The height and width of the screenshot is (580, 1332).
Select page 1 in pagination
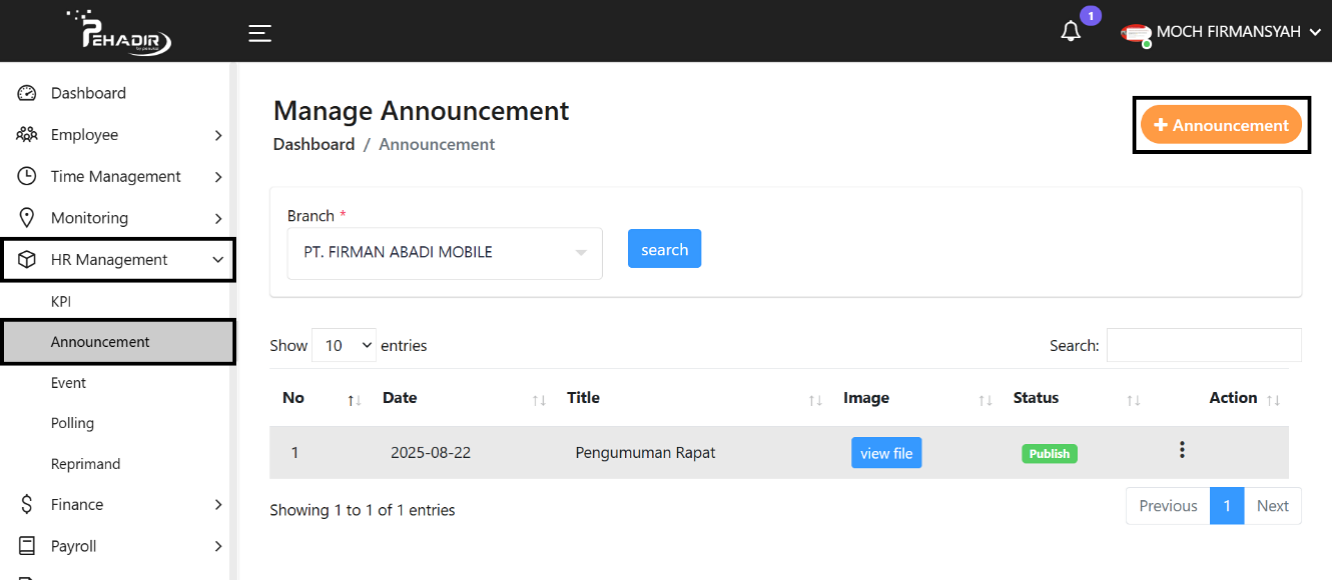pyautogui.click(x=1227, y=505)
